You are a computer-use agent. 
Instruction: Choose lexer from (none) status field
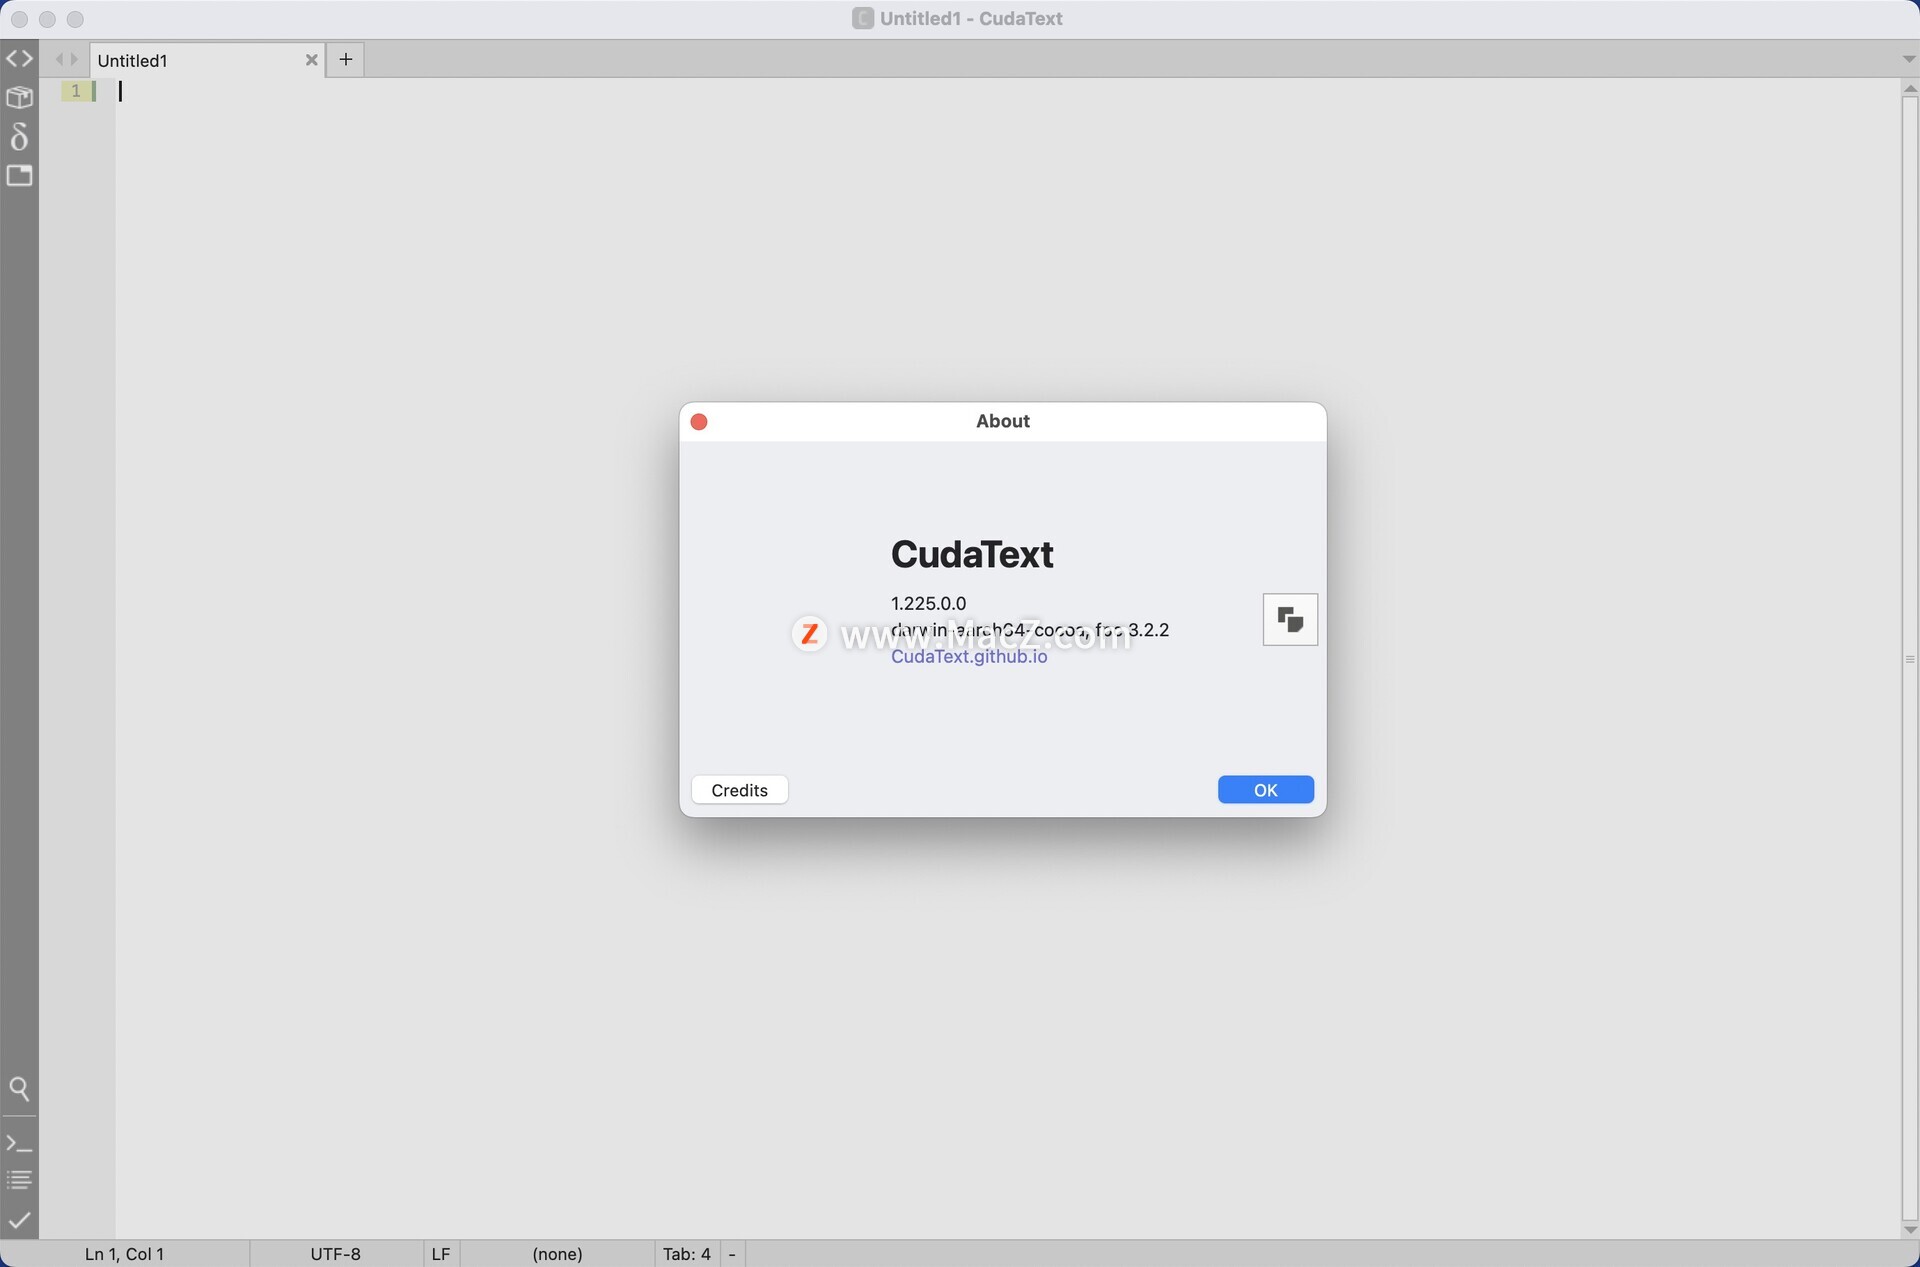557,1254
